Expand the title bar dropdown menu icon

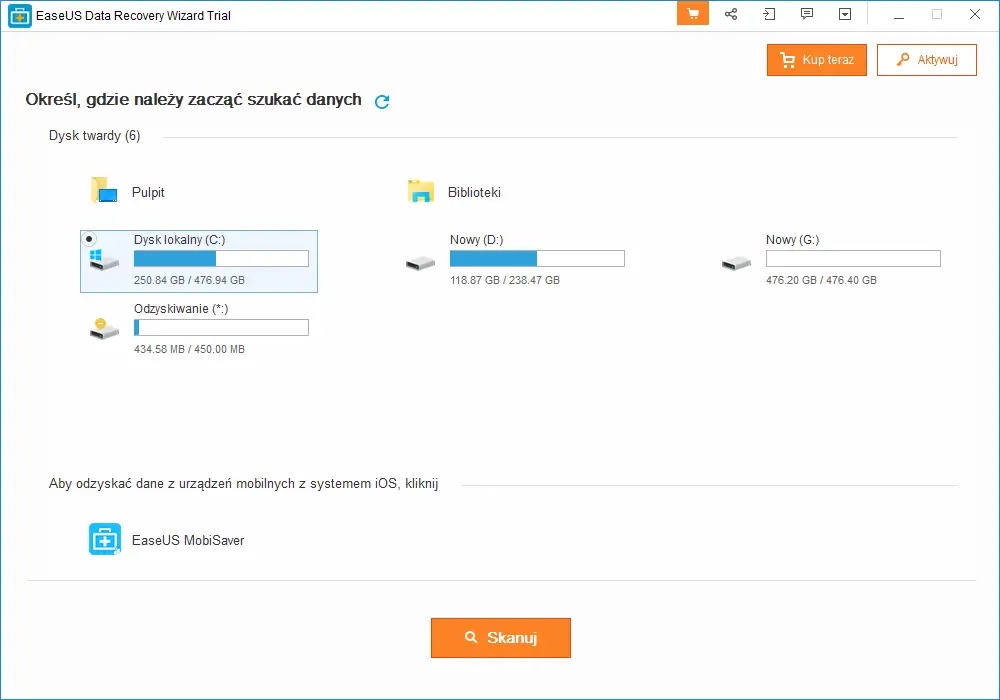pos(845,14)
